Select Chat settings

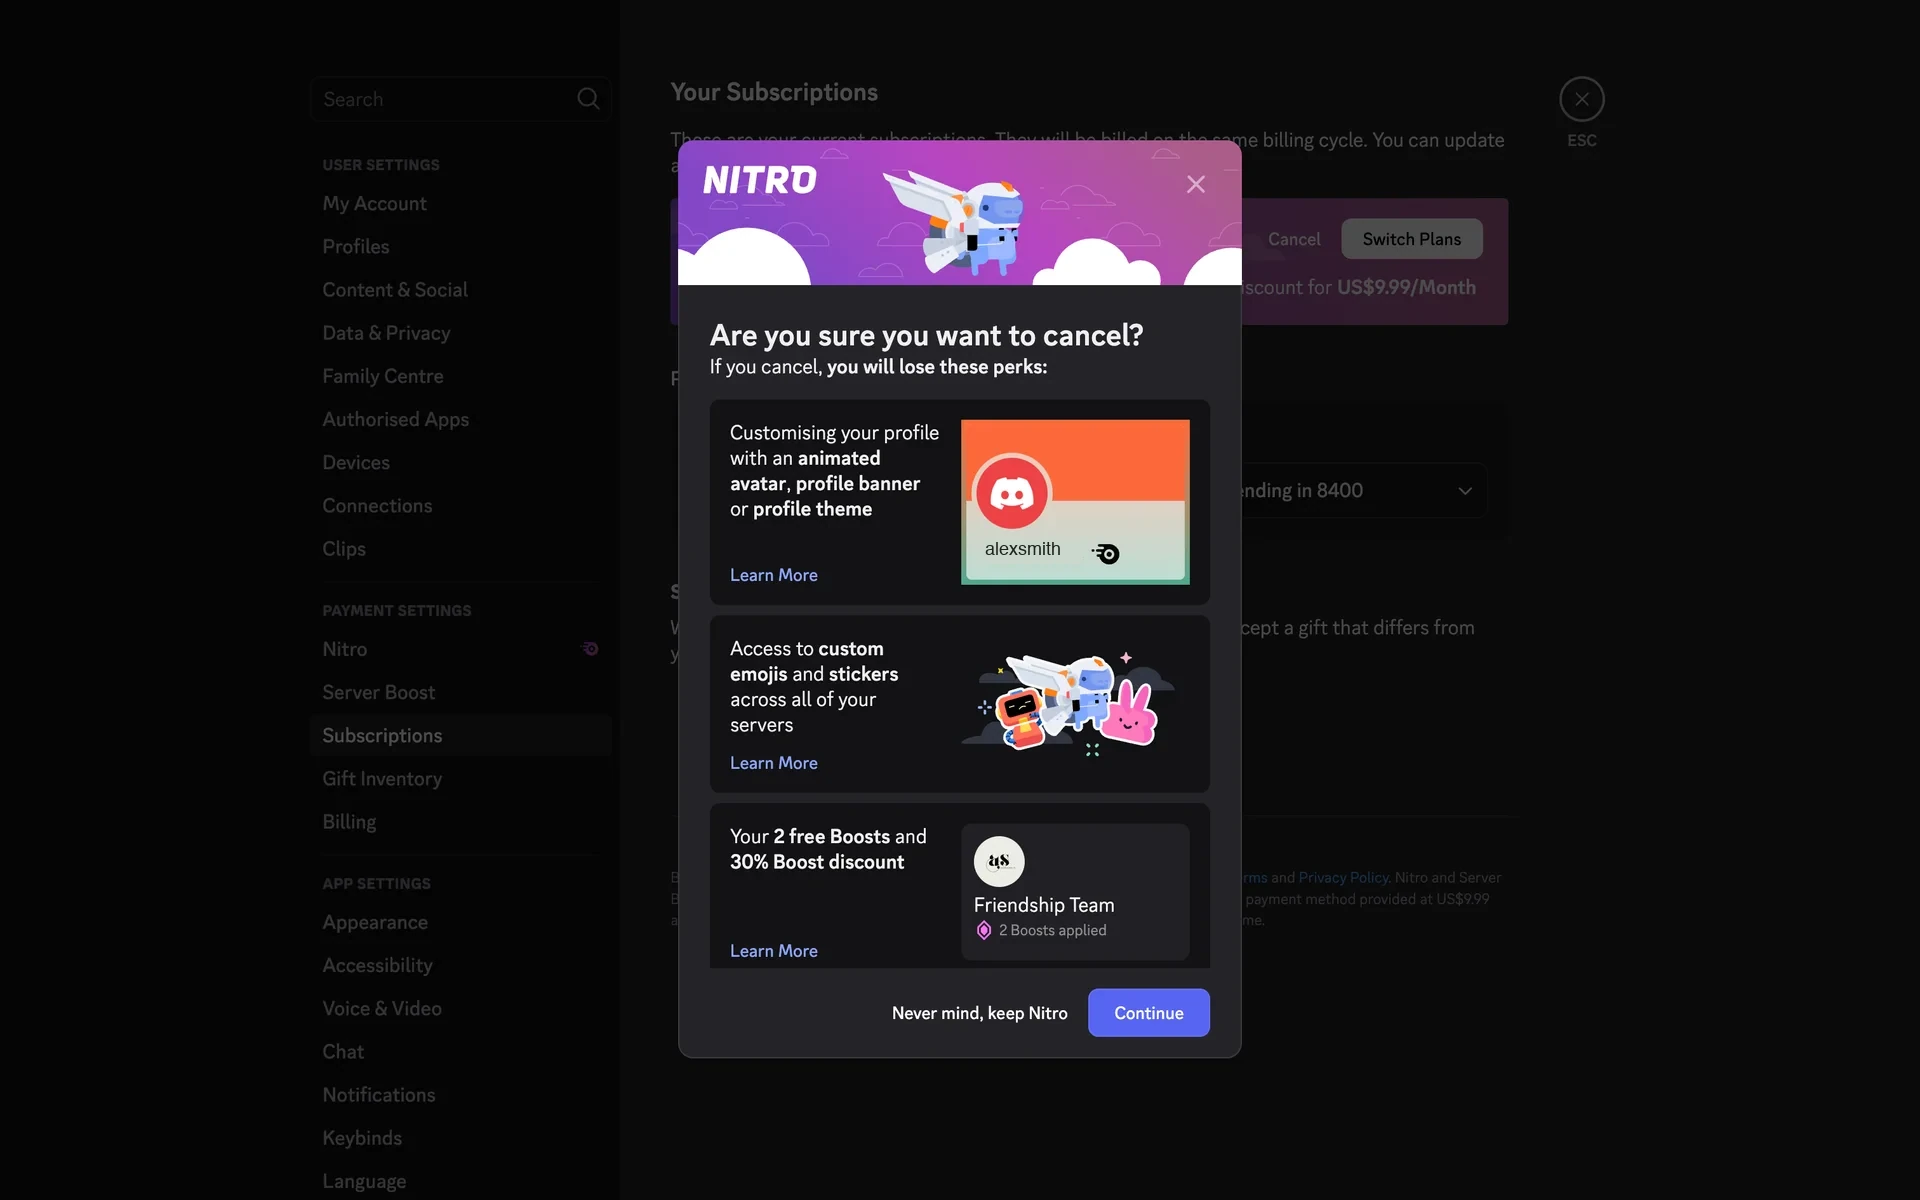(460, 1051)
